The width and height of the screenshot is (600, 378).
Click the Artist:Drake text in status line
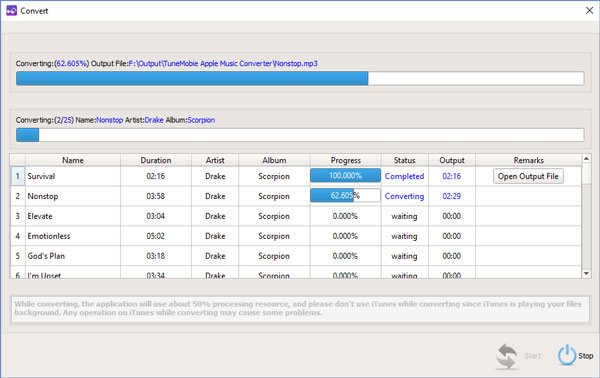(x=144, y=120)
